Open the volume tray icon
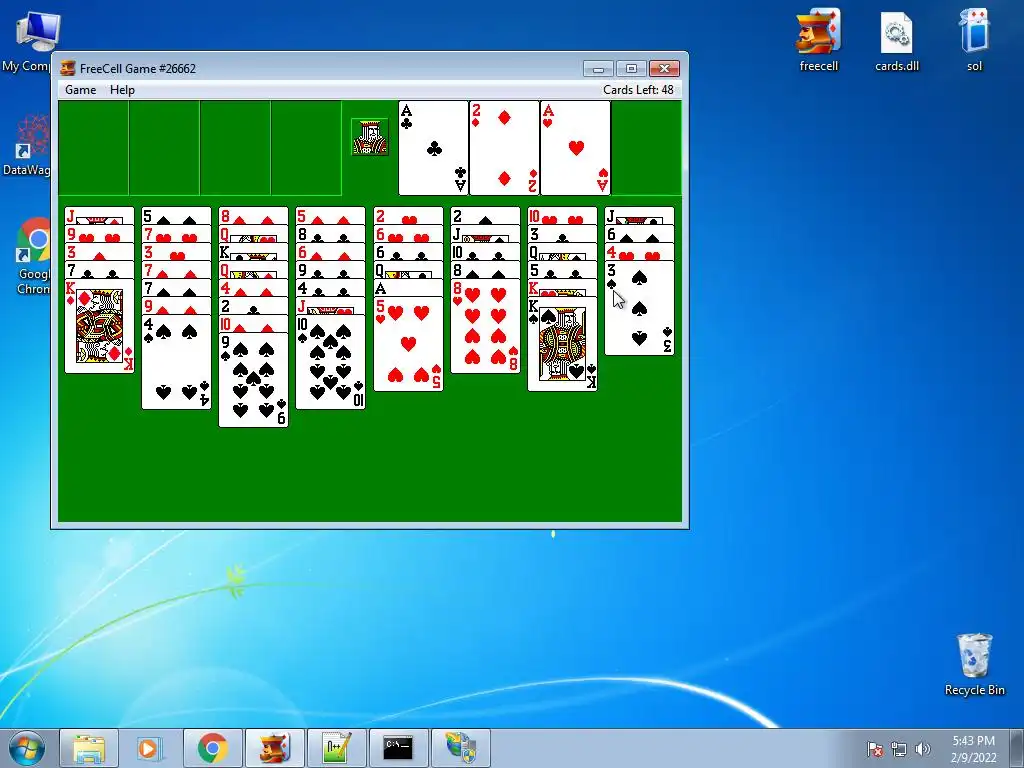Viewport: 1024px width, 768px height. (922, 749)
